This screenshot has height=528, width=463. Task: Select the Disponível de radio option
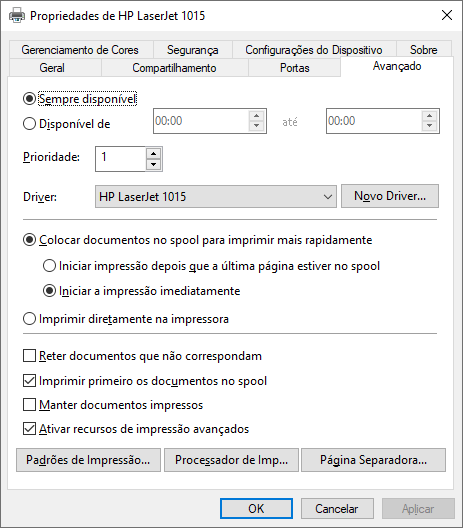(29, 124)
